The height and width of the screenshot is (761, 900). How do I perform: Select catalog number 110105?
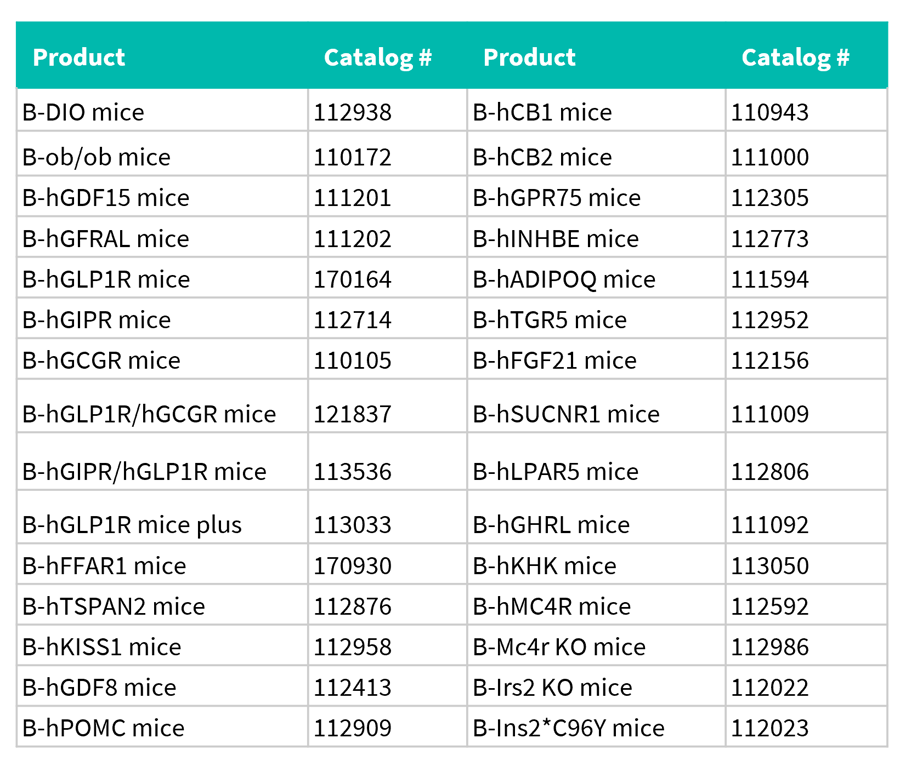pos(352,360)
